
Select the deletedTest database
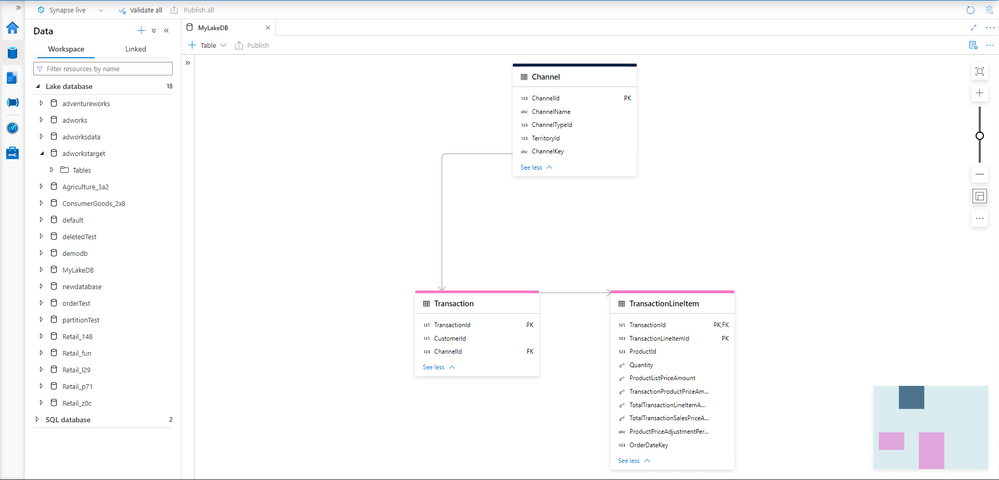point(79,236)
